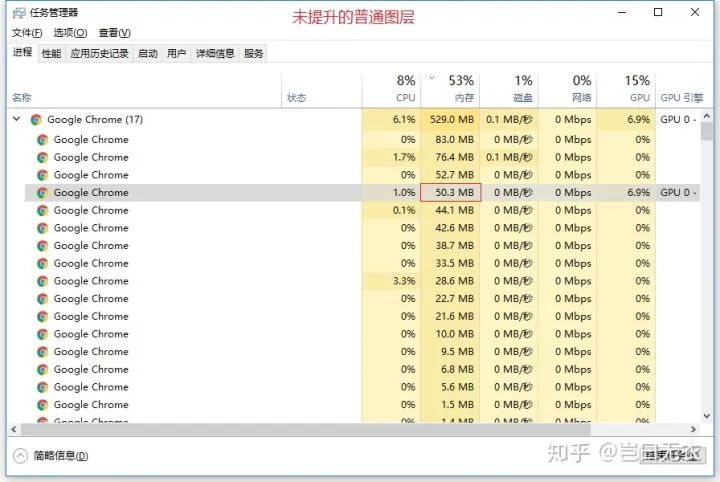Viewport: 720px width, 482px height.
Task: Click Chrome icon in the 38.7 MB row
Action: [x=43, y=246]
